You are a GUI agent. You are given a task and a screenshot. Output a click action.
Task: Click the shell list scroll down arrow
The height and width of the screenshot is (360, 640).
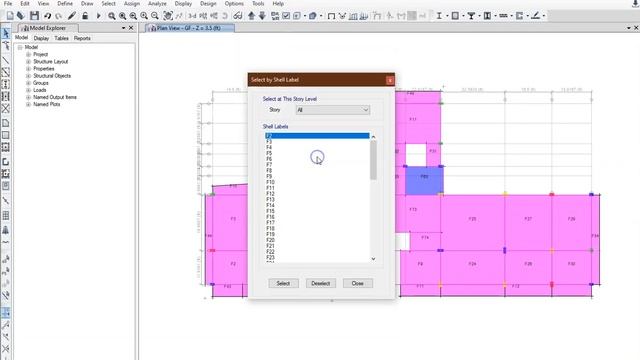tap(373, 259)
